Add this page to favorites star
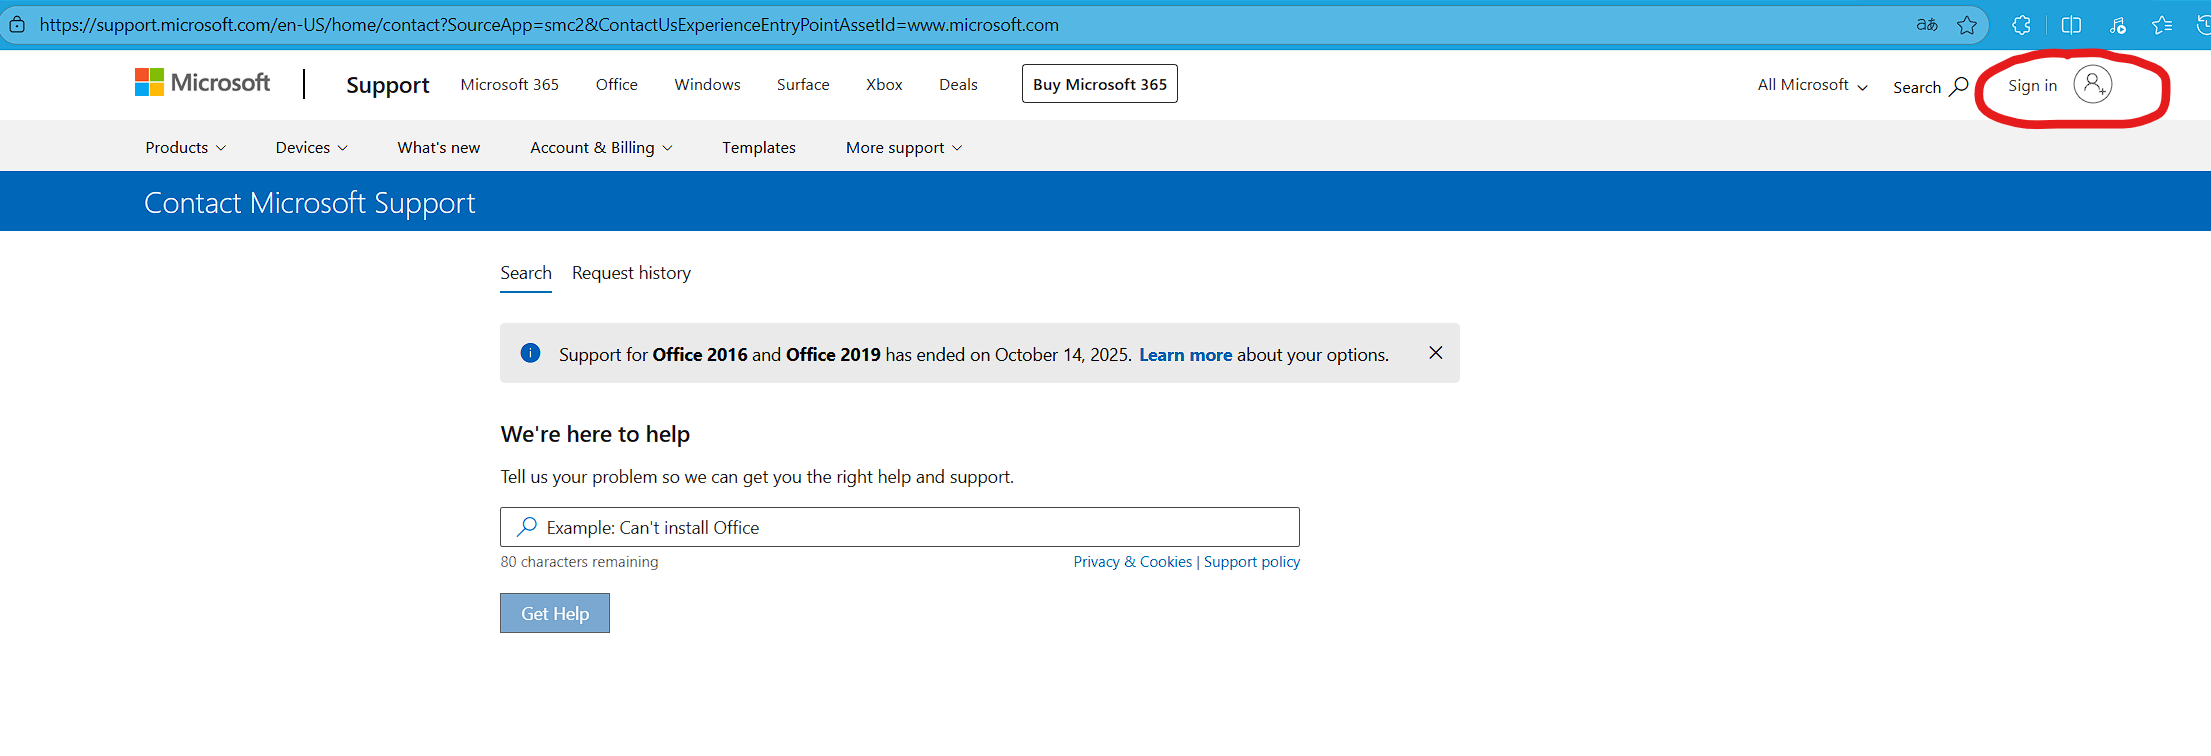This screenshot has height=756, width=2211. (x=1967, y=25)
